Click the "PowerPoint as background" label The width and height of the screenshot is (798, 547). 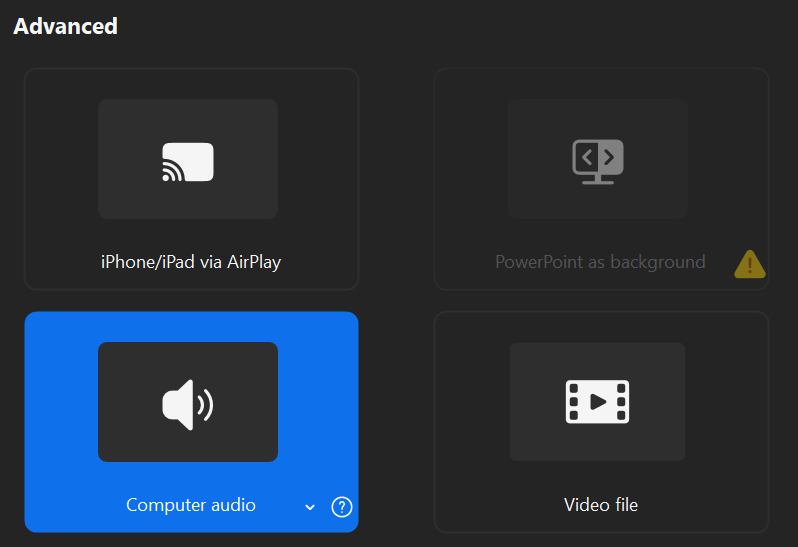(x=600, y=262)
